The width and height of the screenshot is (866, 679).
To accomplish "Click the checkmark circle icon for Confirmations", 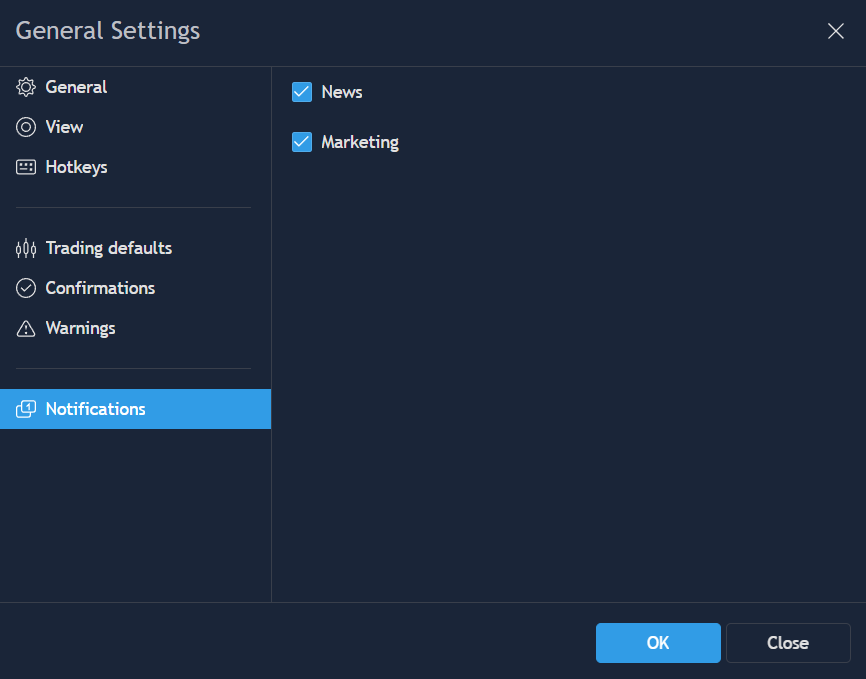I will (26, 288).
